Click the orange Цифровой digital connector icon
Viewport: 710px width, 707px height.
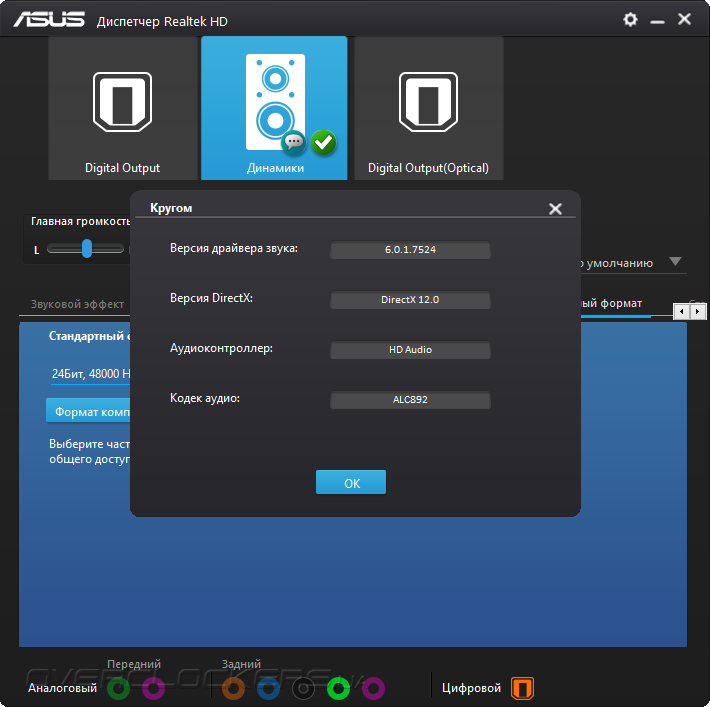tap(523, 688)
